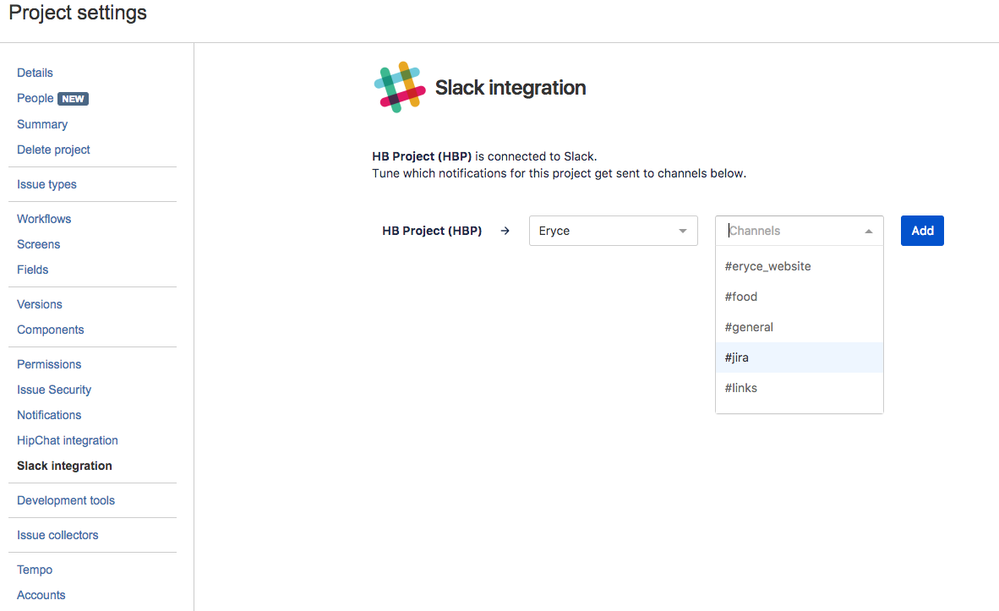Viewport: 999px width, 611px height.
Task: Open the Fields settings
Action: point(32,270)
